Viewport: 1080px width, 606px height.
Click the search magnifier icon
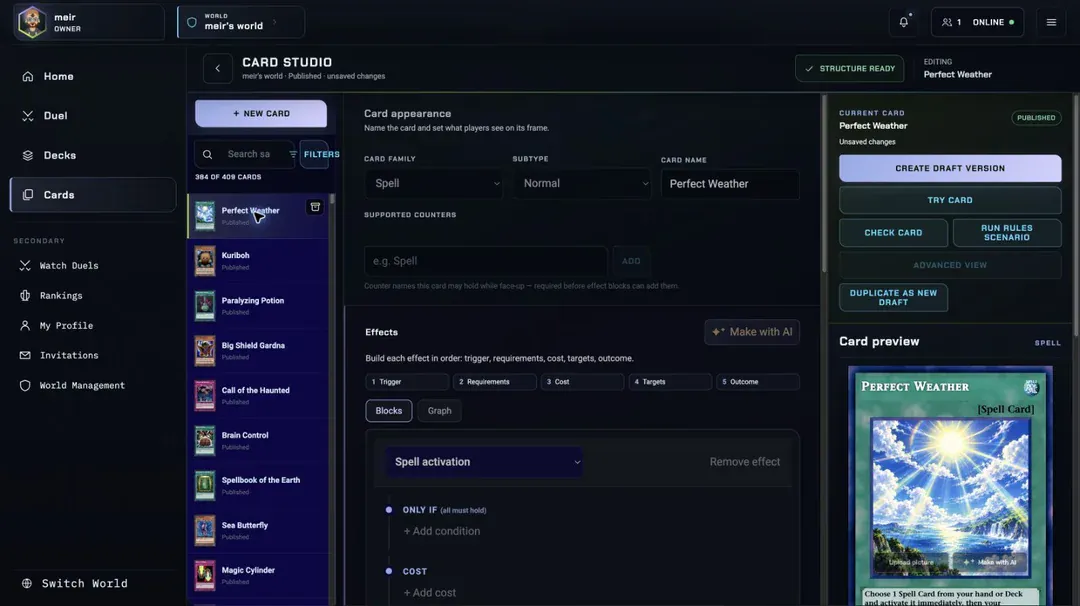tap(207, 154)
